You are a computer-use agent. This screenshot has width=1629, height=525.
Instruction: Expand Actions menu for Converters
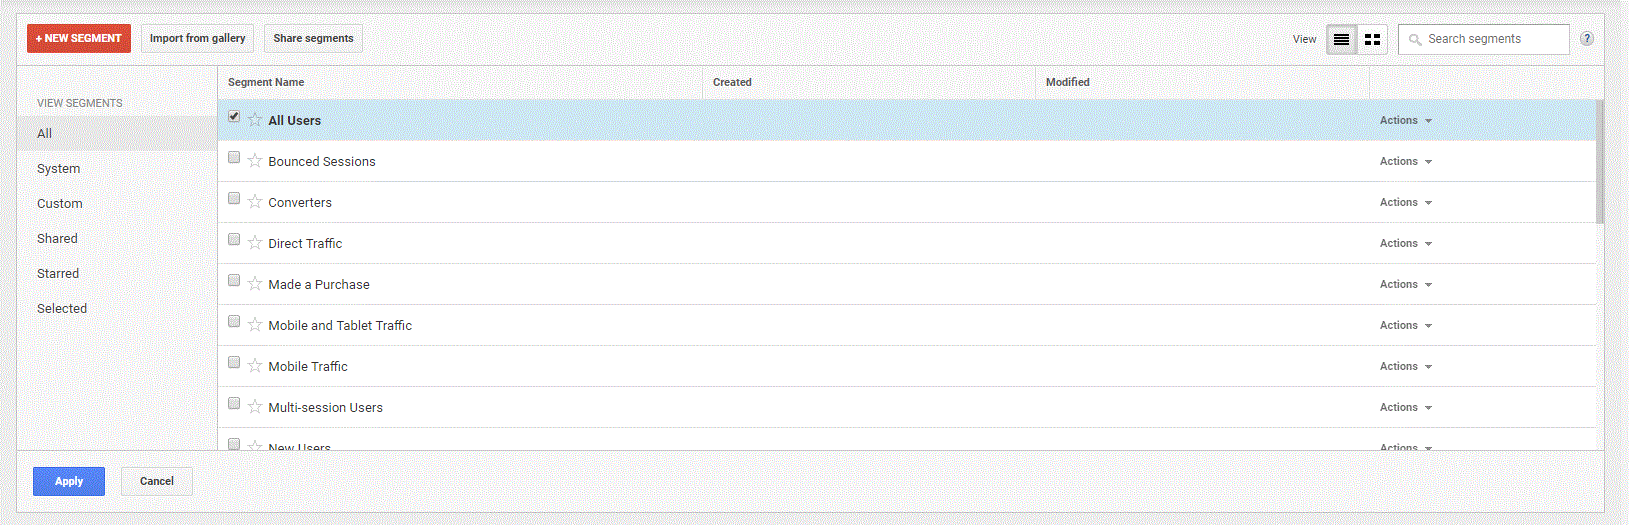pos(1405,202)
